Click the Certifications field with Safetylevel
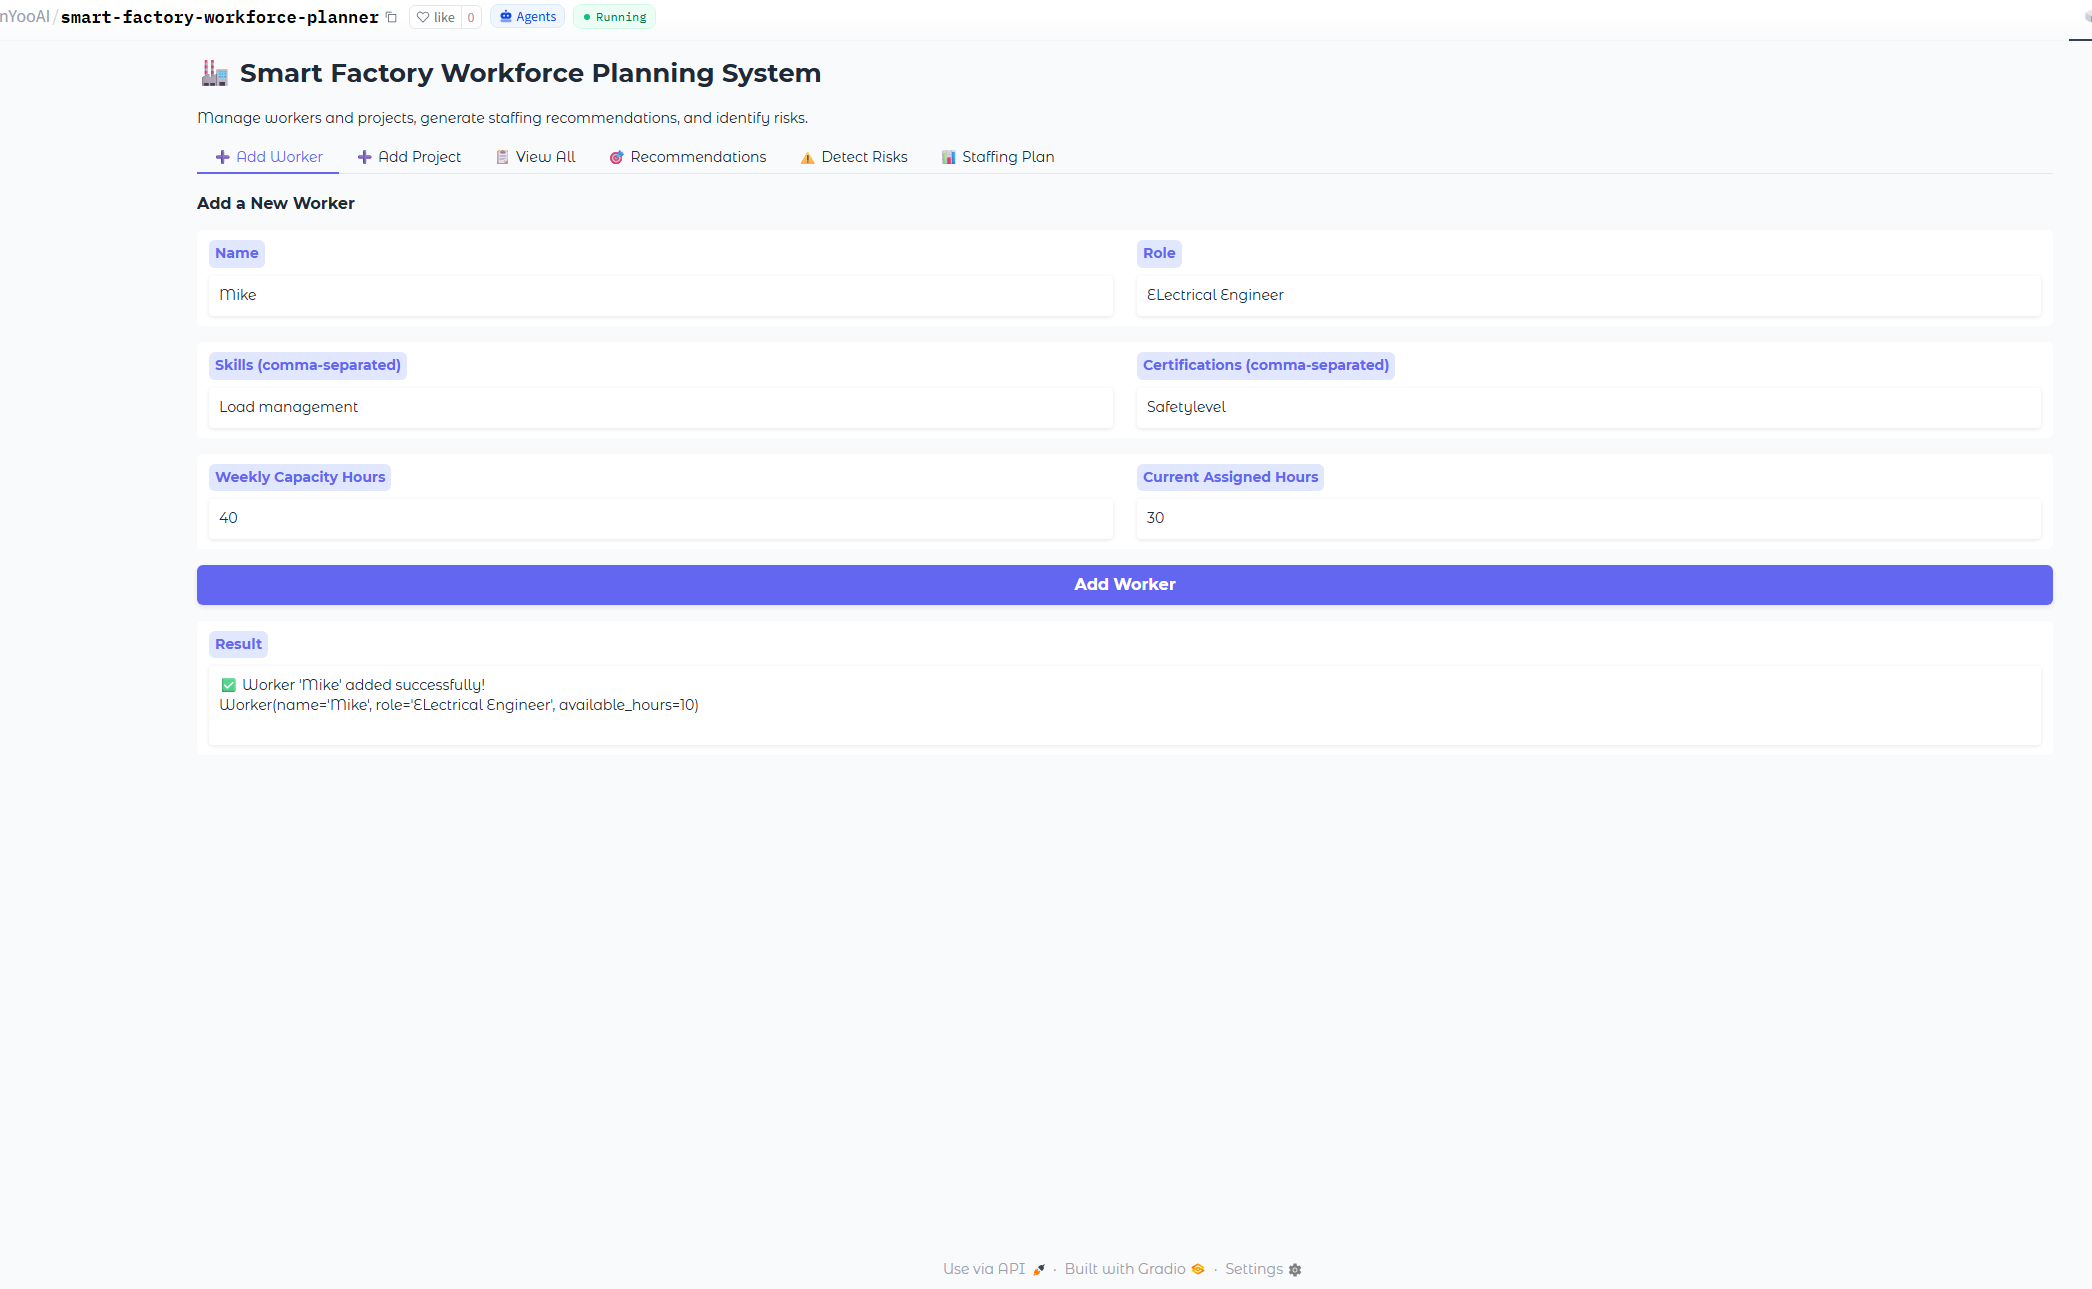Viewport: 2092px width, 1289px height. click(x=1588, y=407)
